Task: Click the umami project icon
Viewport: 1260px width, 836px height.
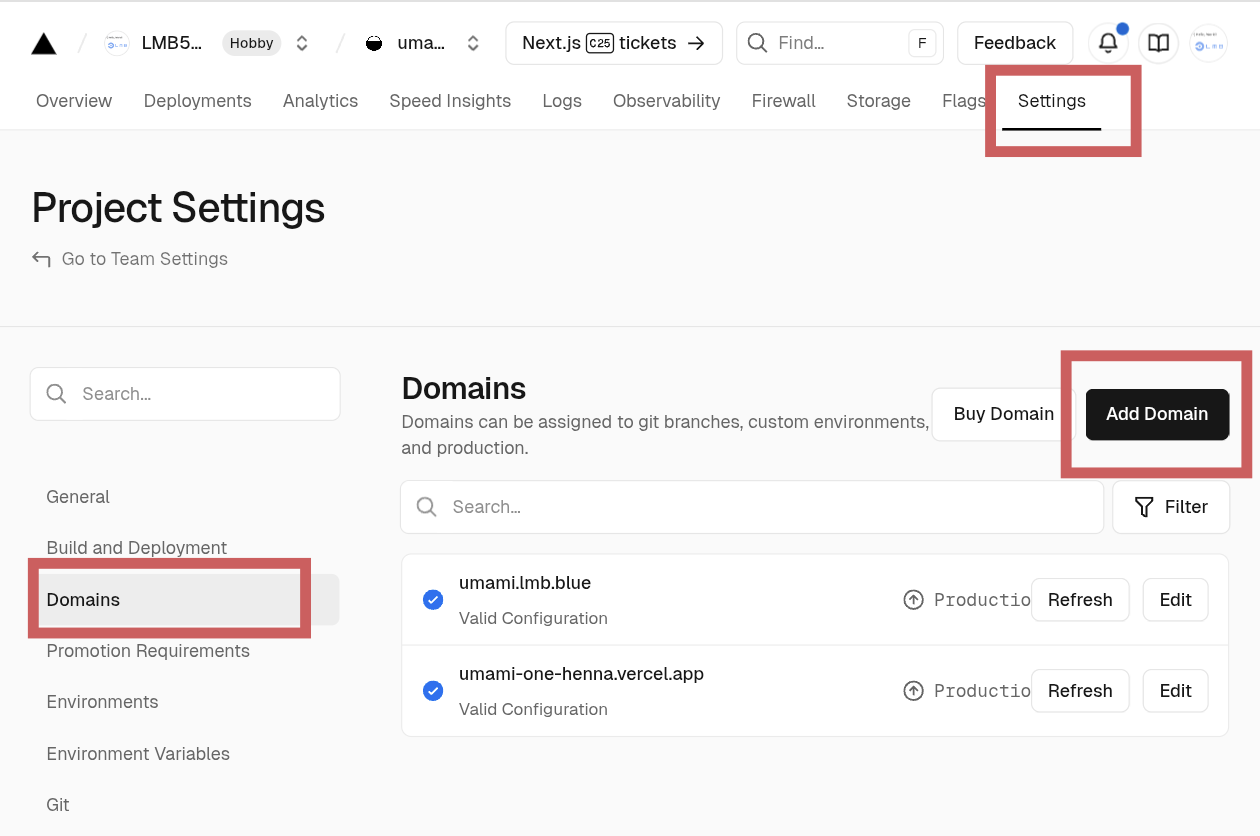Action: (x=374, y=43)
